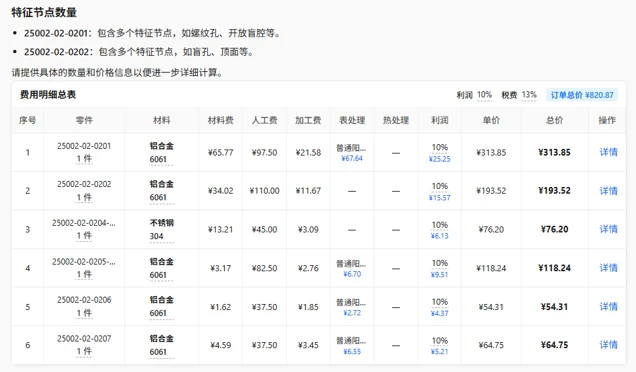Click material fee ¥65.77
The width and height of the screenshot is (636, 372).
[x=221, y=153]
